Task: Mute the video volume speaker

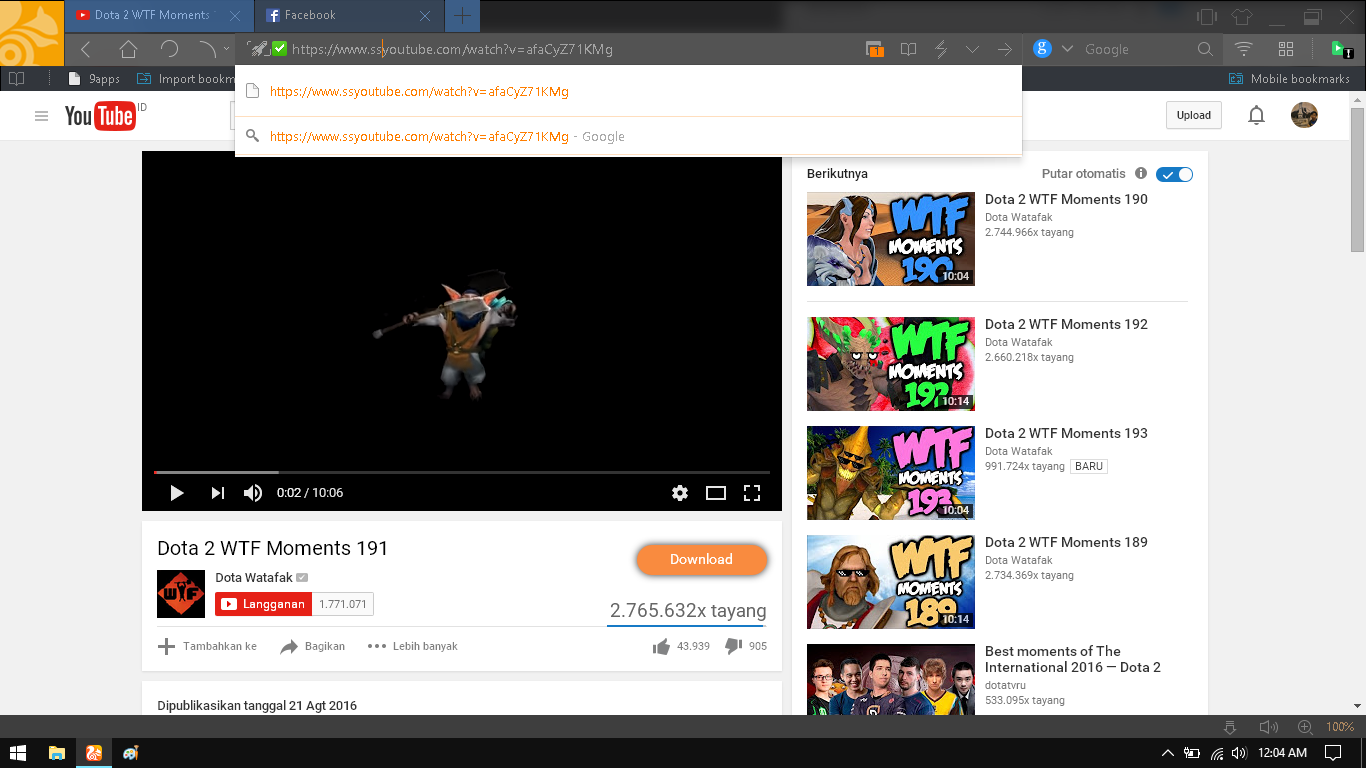Action: click(x=253, y=492)
